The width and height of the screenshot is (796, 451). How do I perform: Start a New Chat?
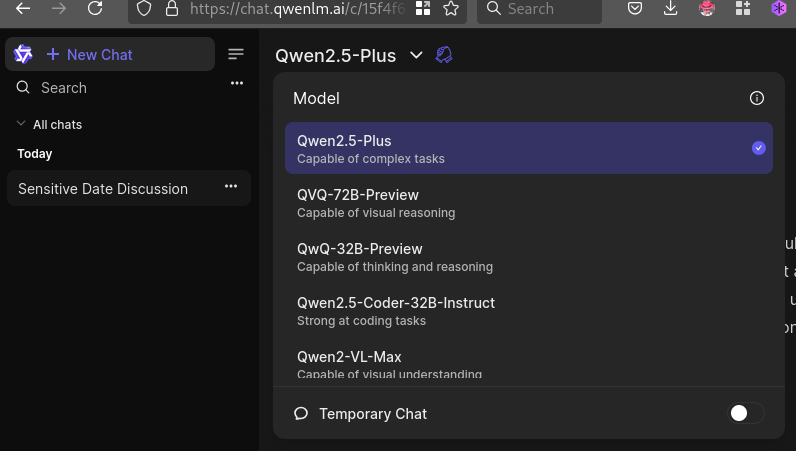pyautogui.click(x=99, y=54)
